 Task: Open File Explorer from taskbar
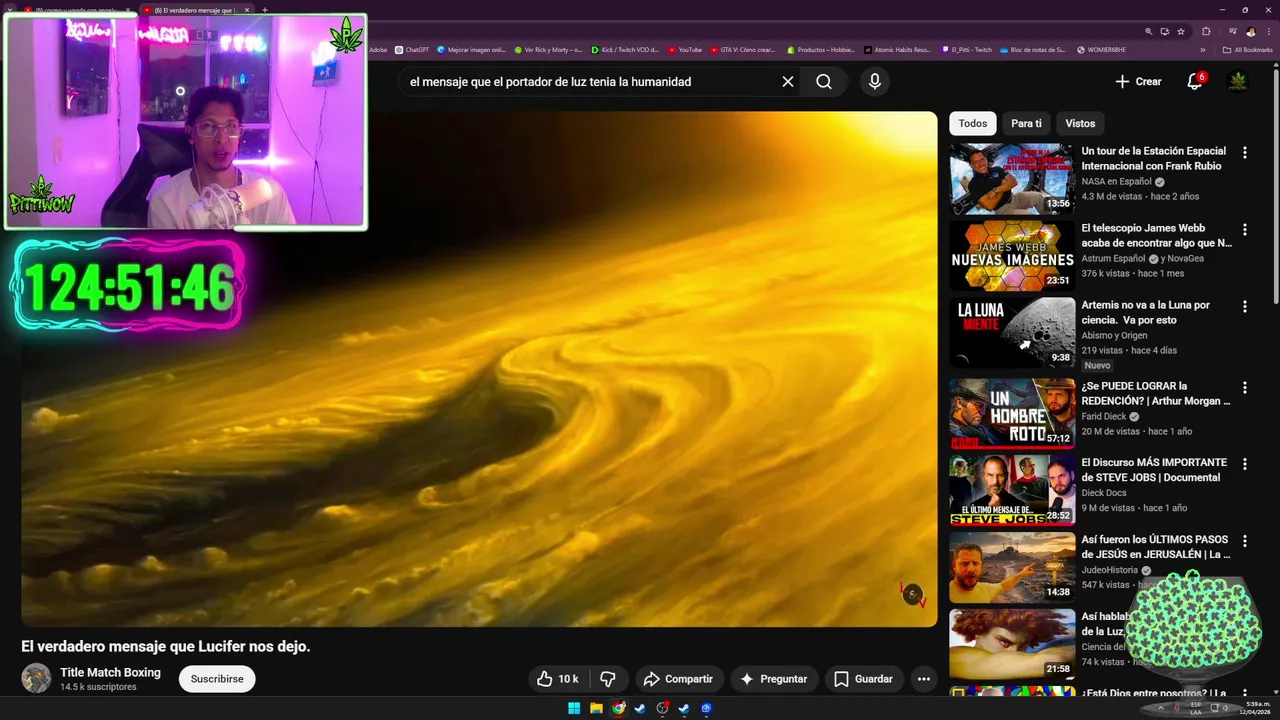(596, 708)
